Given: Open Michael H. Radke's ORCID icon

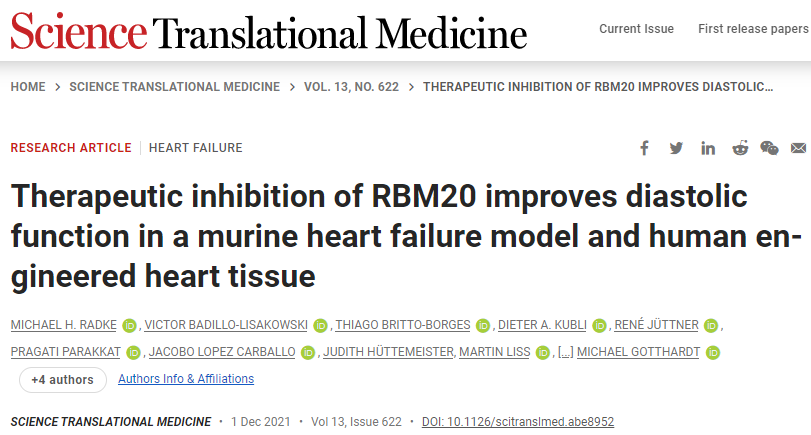Looking at the screenshot, I should [x=129, y=325].
